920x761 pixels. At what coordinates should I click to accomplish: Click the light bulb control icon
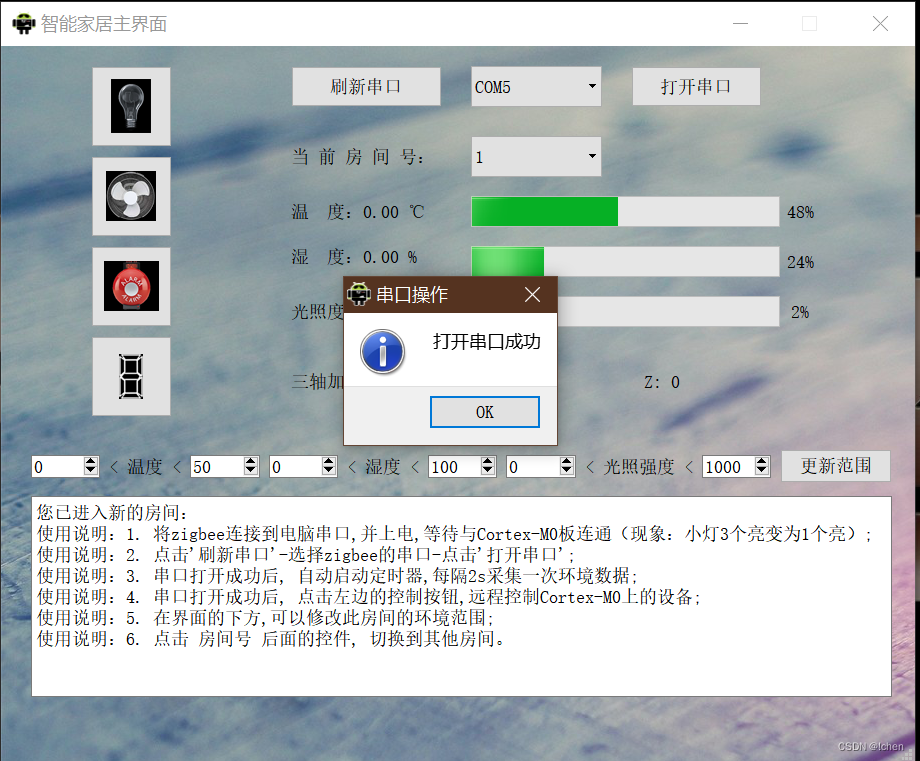(x=131, y=106)
